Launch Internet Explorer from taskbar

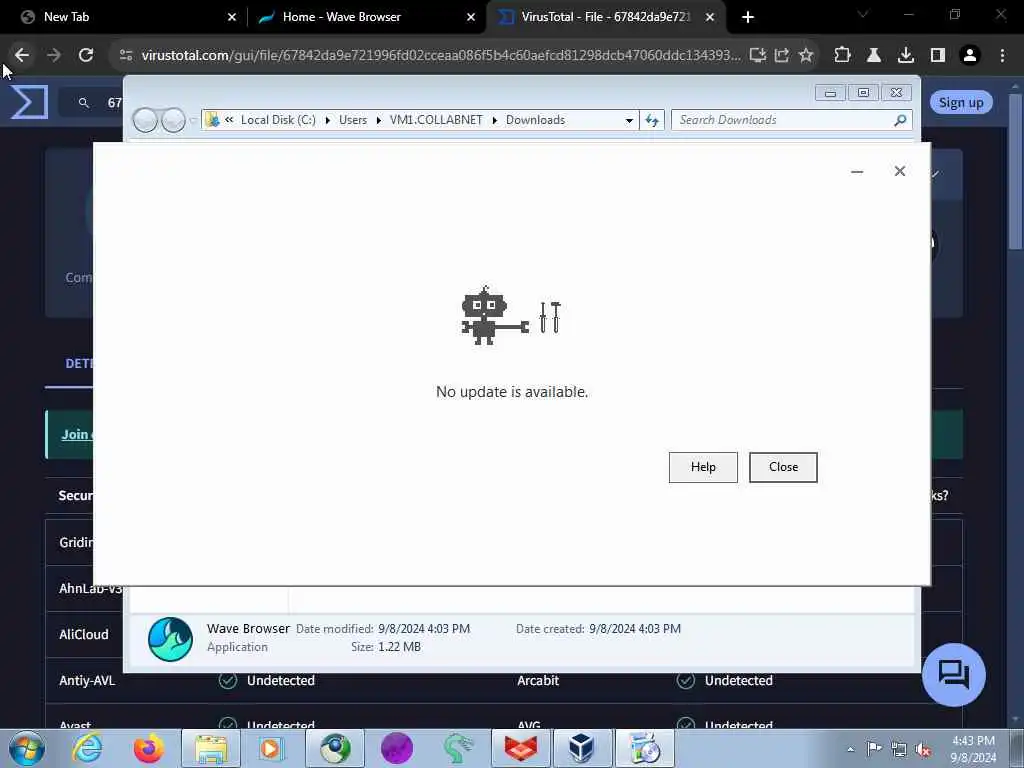coord(87,748)
